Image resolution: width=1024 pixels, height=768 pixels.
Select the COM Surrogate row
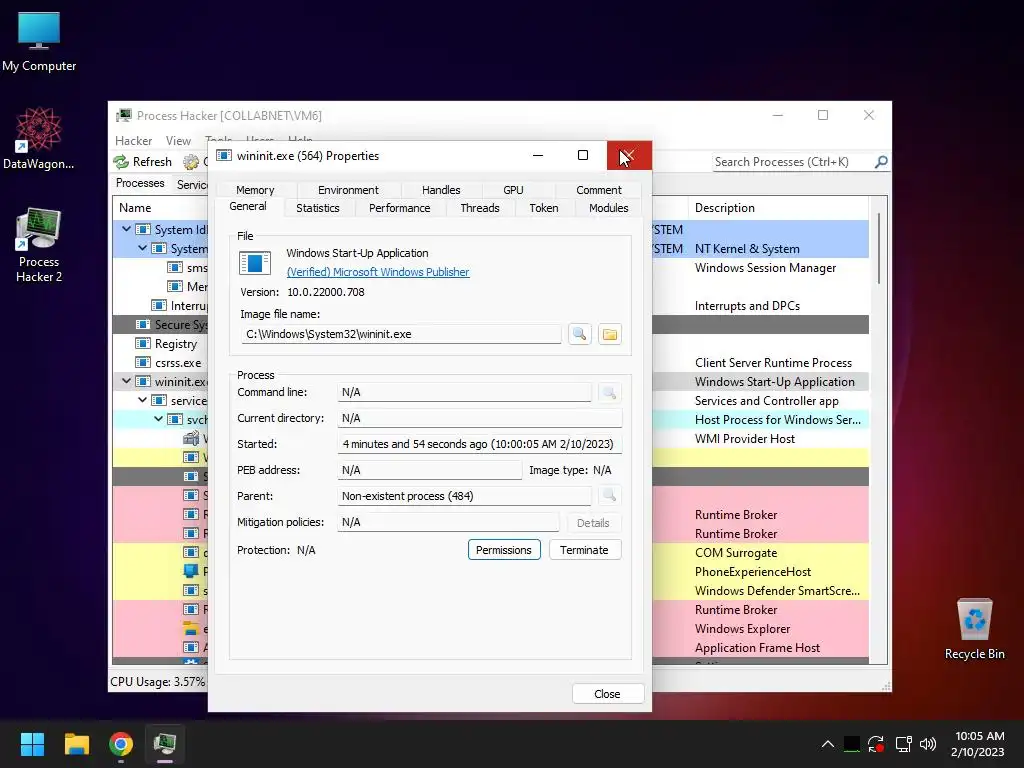coord(735,553)
